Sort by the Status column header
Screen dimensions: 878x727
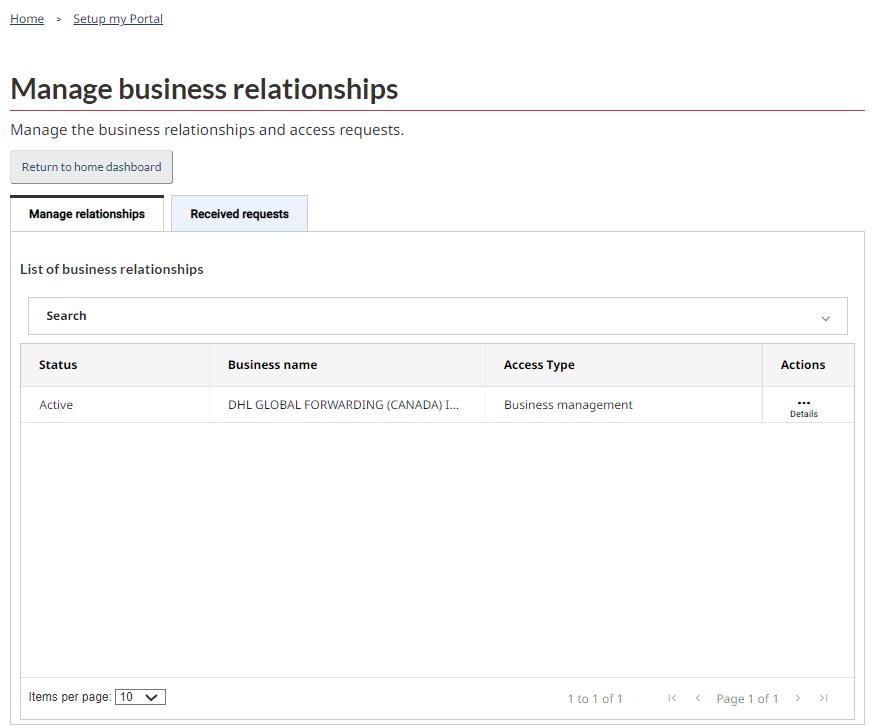58,365
